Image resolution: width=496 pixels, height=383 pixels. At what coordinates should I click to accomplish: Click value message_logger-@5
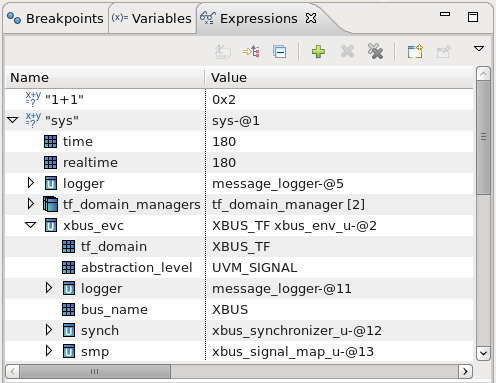click(x=278, y=184)
